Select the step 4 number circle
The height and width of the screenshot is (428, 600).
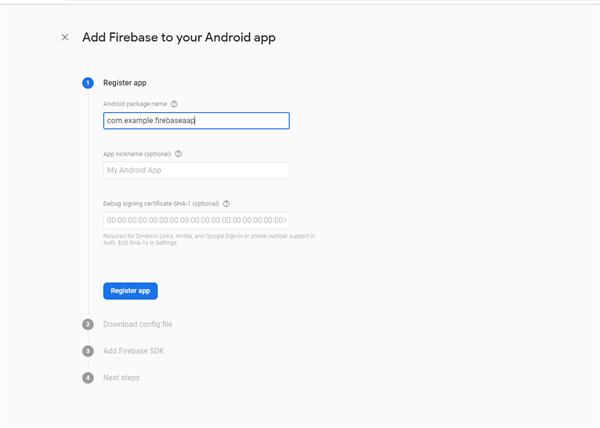(88, 378)
